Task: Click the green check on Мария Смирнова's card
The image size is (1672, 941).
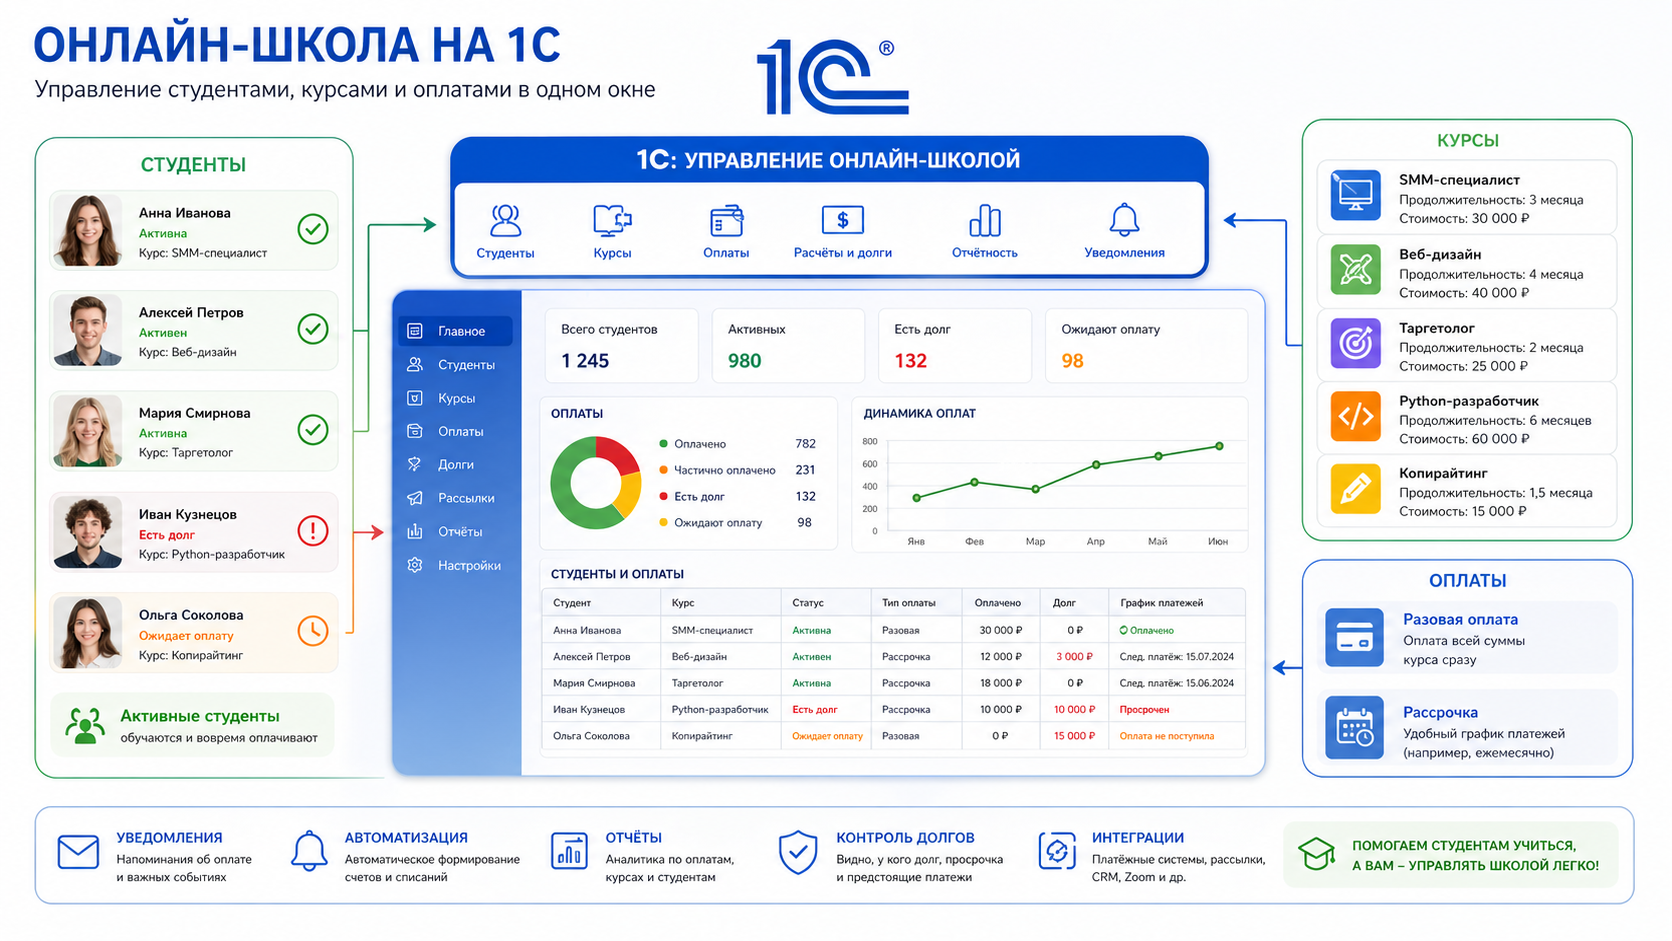Action: tap(313, 430)
